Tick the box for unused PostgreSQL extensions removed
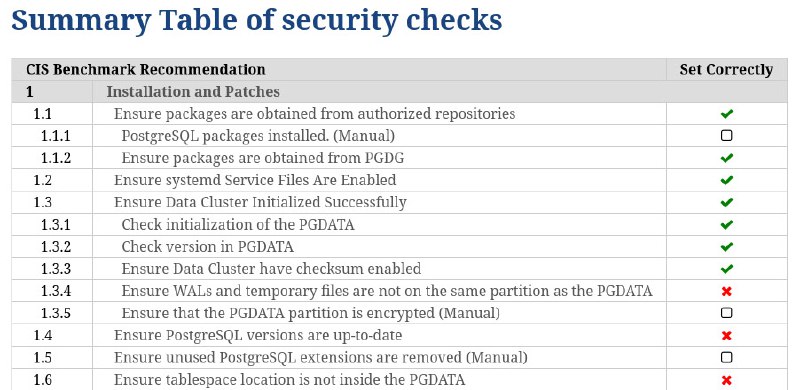Screen dimensions: 800x390 727,357
